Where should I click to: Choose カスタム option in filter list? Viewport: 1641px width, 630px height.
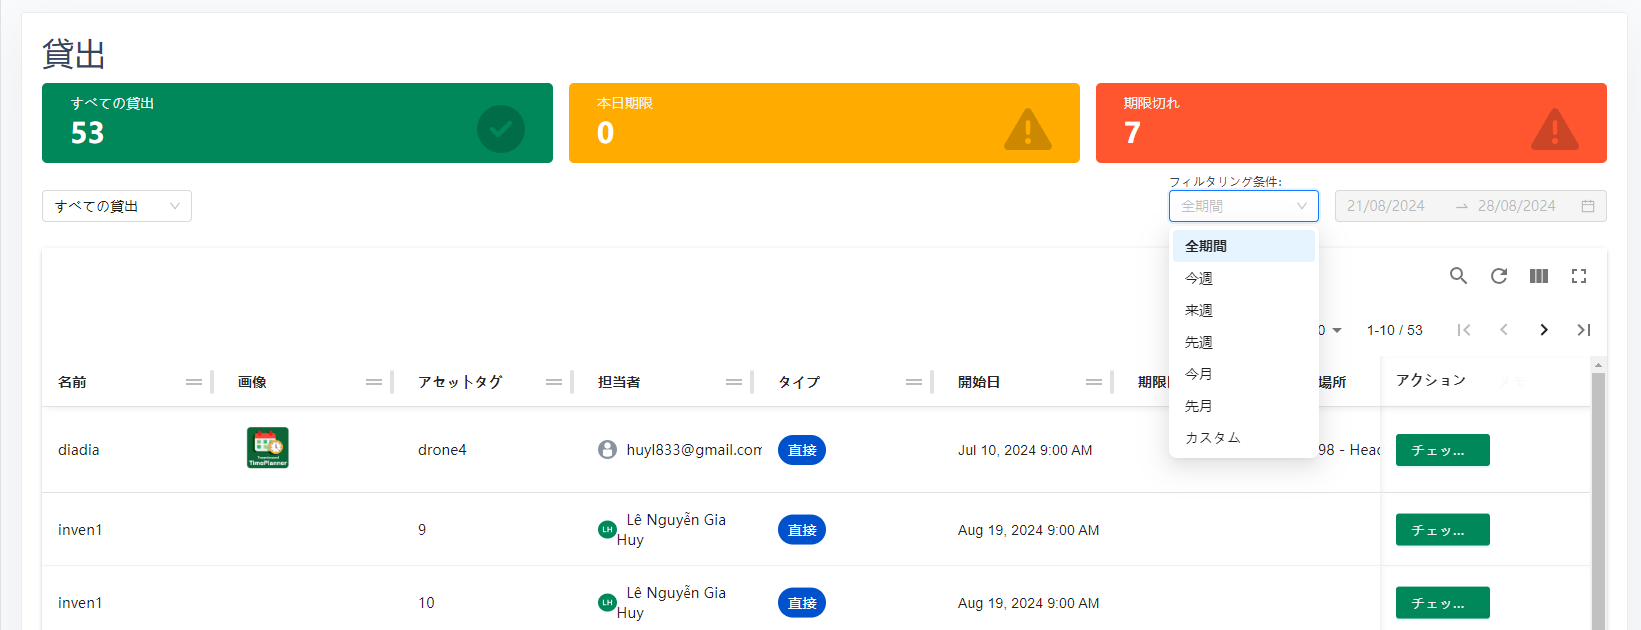[x=1212, y=438]
